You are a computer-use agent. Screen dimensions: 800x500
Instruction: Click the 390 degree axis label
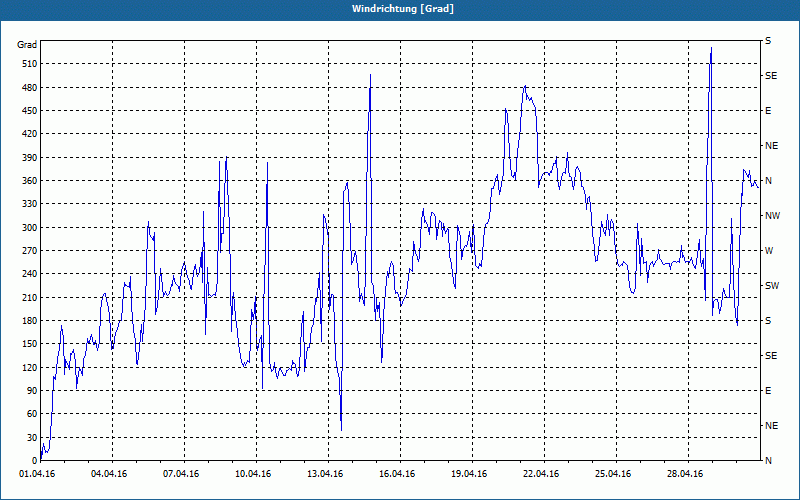point(30,158)
